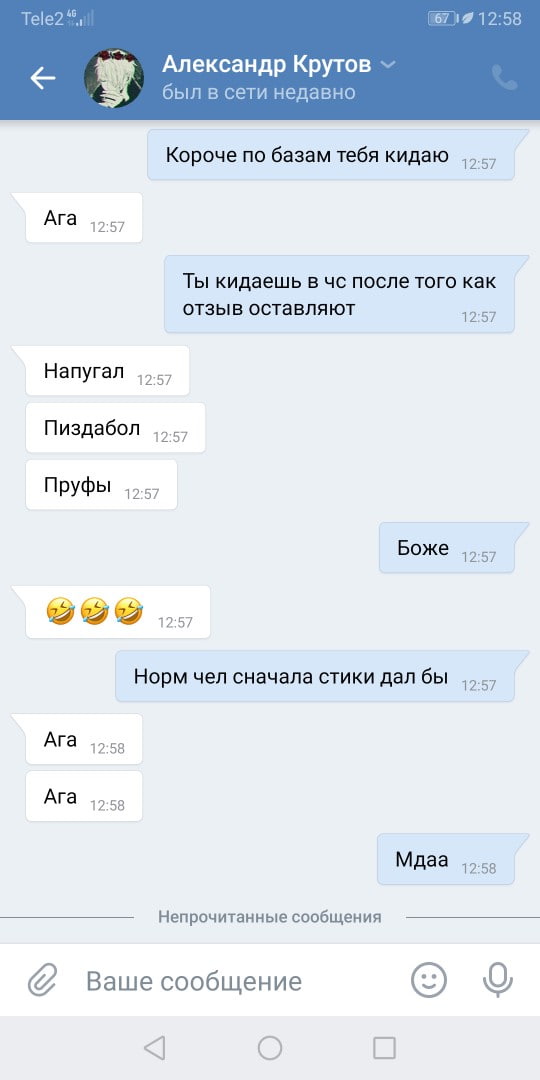This screenshot has height=1080, width=540.
Task: Tap "Непрочитанные сообщения" divider label
Action: tap(269, 917)
